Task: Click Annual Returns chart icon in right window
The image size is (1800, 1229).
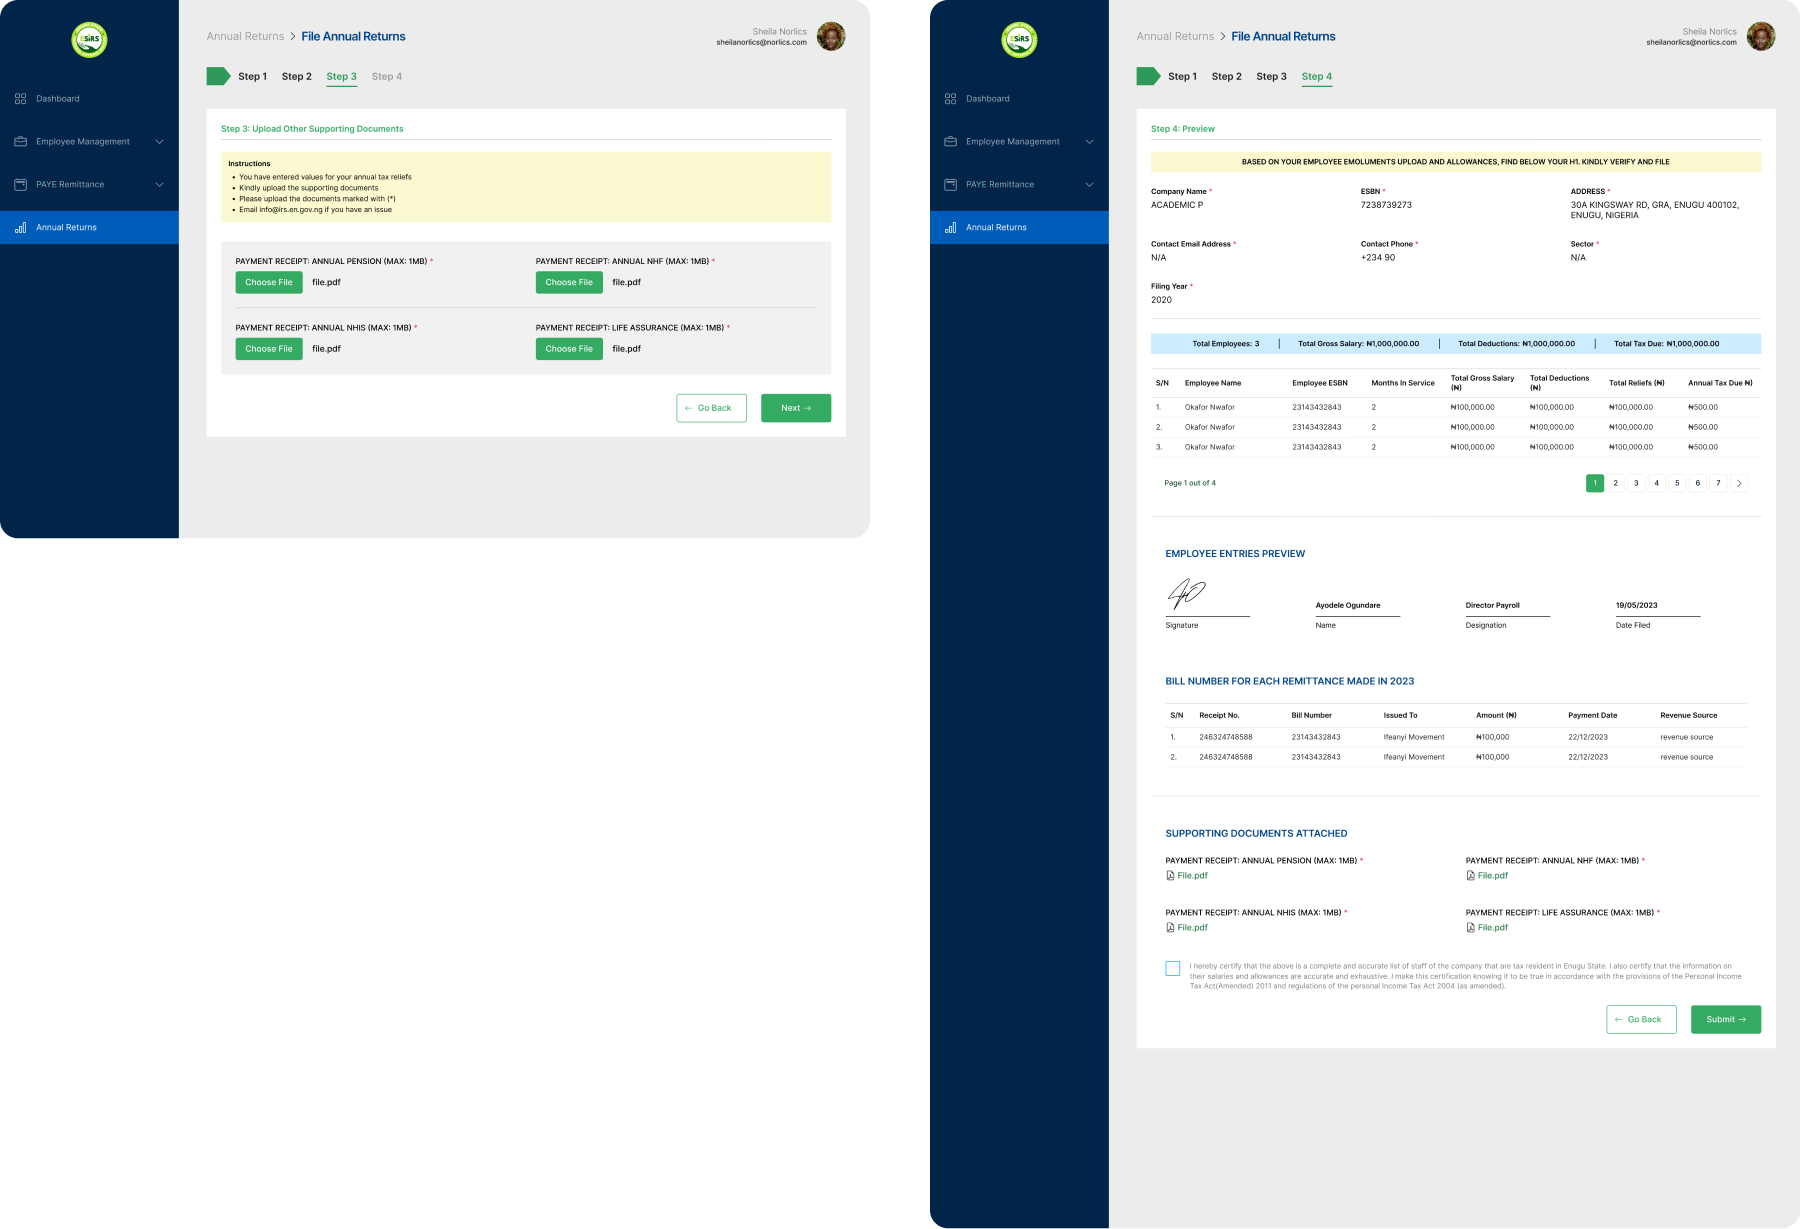Action: pyautogui.click(x=950, y=228)
